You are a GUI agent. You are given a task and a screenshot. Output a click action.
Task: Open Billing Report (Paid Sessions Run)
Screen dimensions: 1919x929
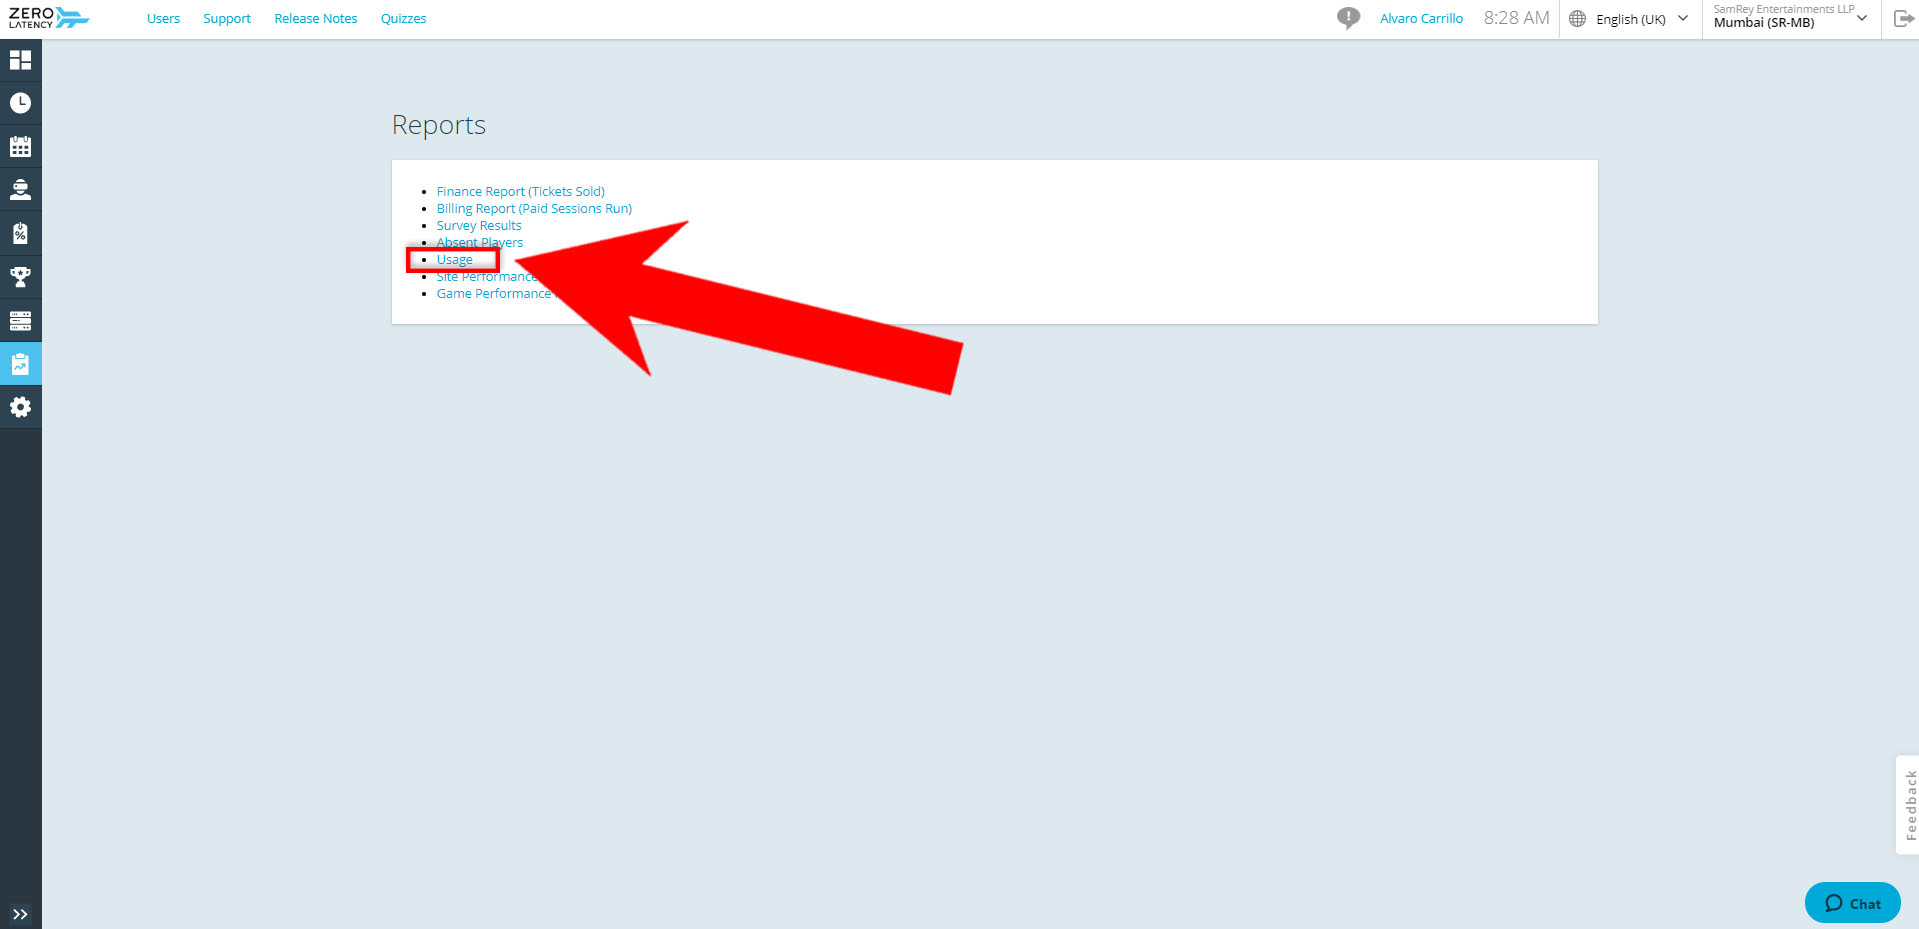(x=534, y=208)
